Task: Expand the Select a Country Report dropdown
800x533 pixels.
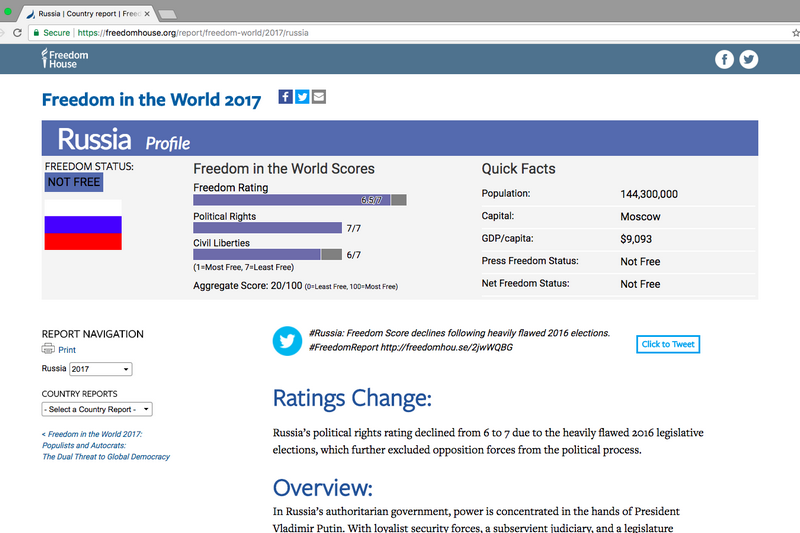Action: [97, 409]
